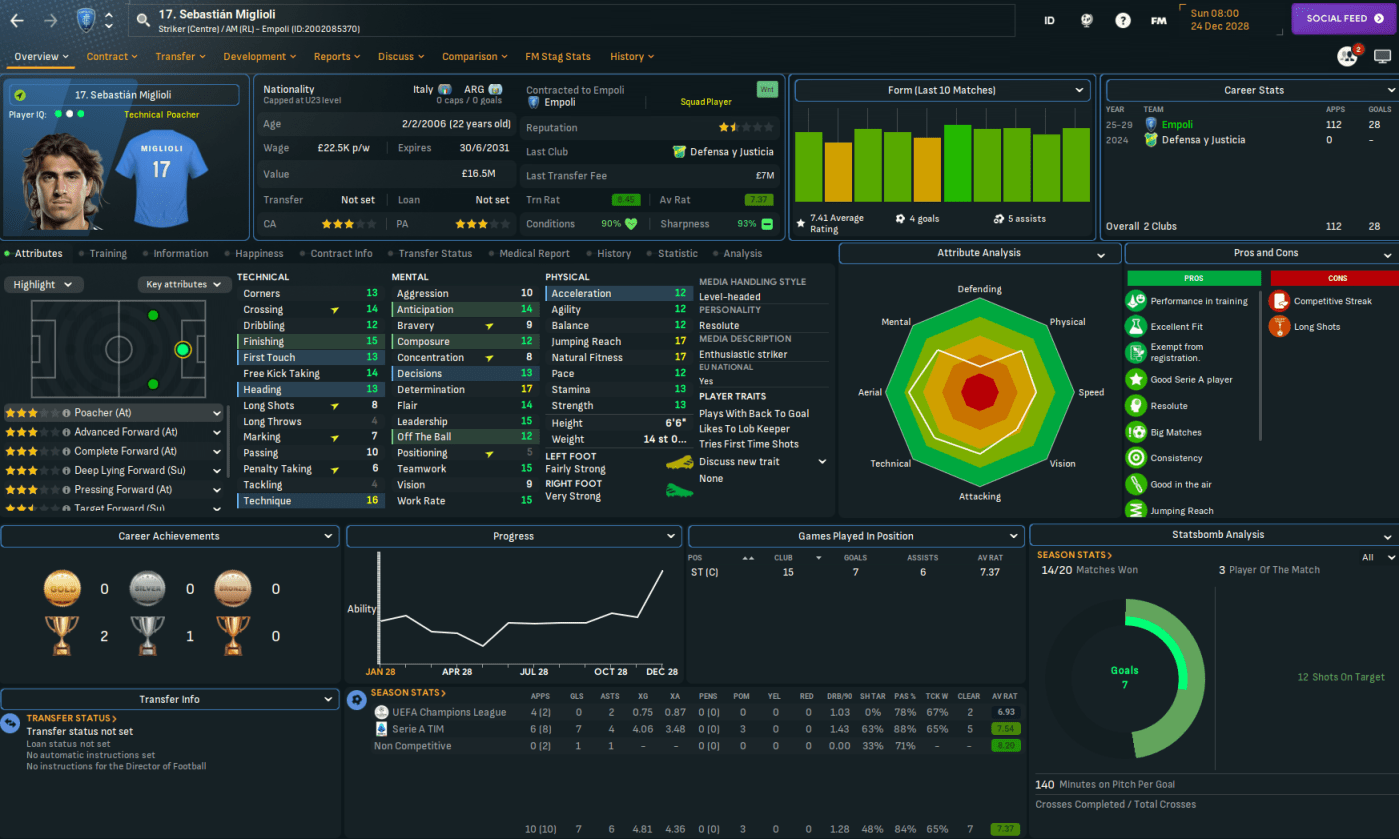
Task: Open the FM Stag Stats tab
Action: (x=557, y=57)
